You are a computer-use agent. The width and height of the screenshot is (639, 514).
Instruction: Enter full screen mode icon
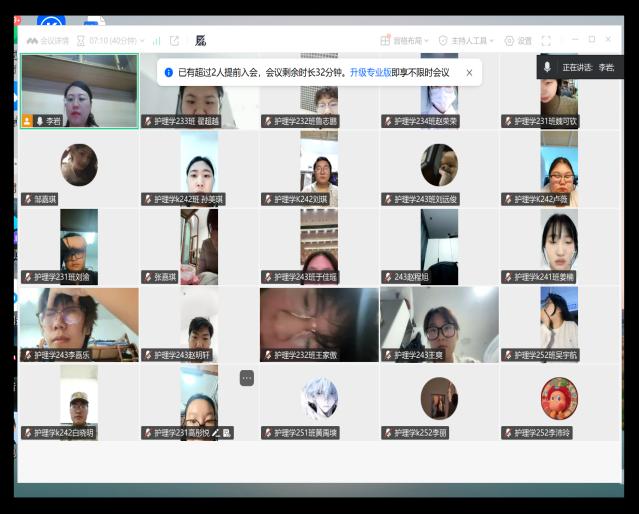click(546, 41)
